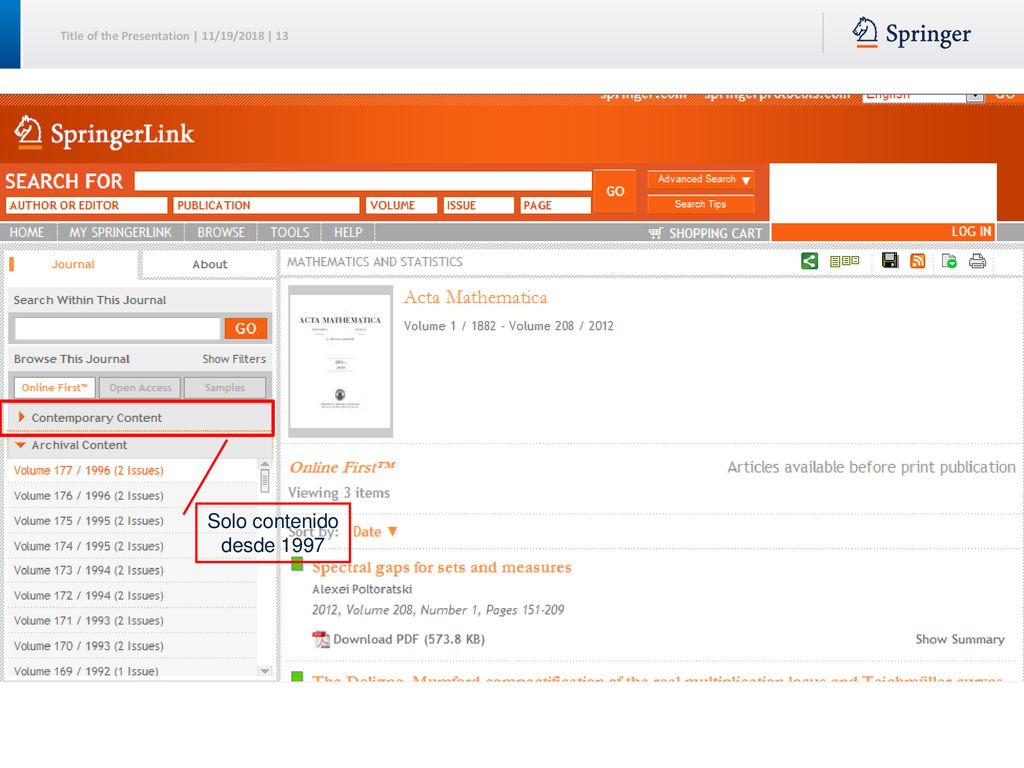Select Volume 177 / 1996 (2 Issues)
1024x768 pixels.
click(88, 470)
